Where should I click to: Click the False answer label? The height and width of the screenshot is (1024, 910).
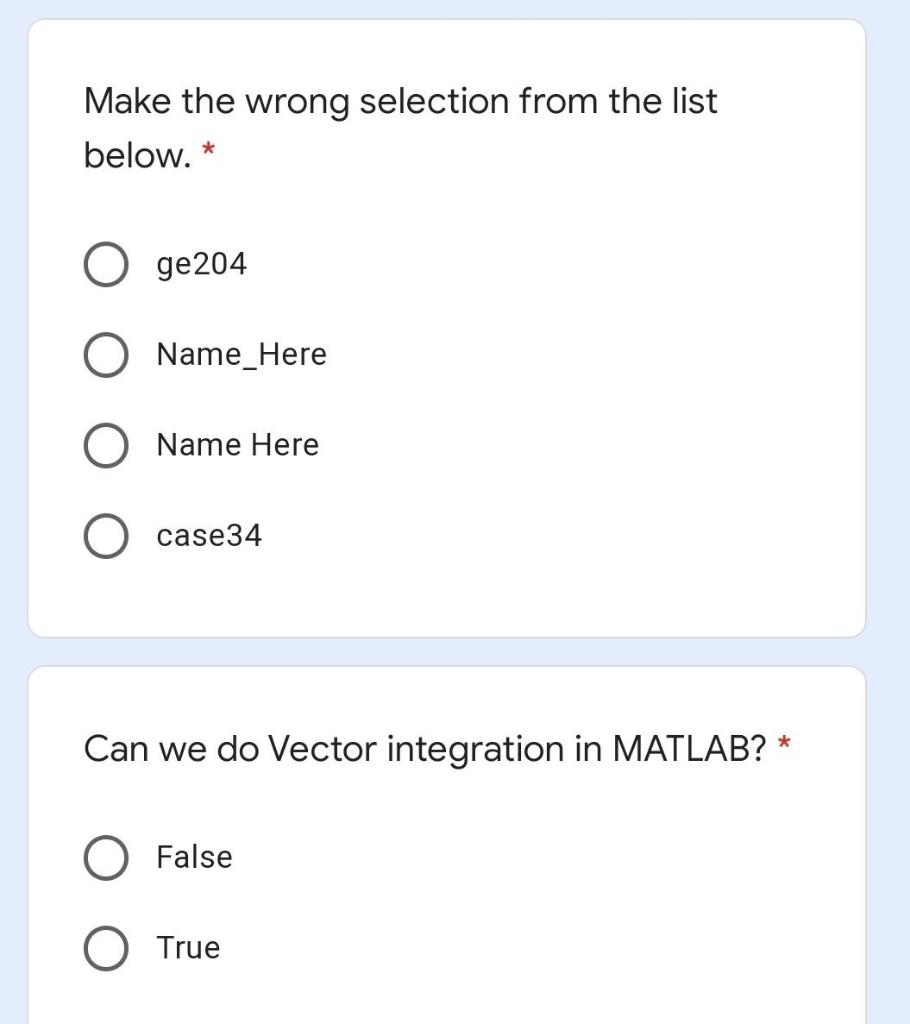tap(194, 856)
